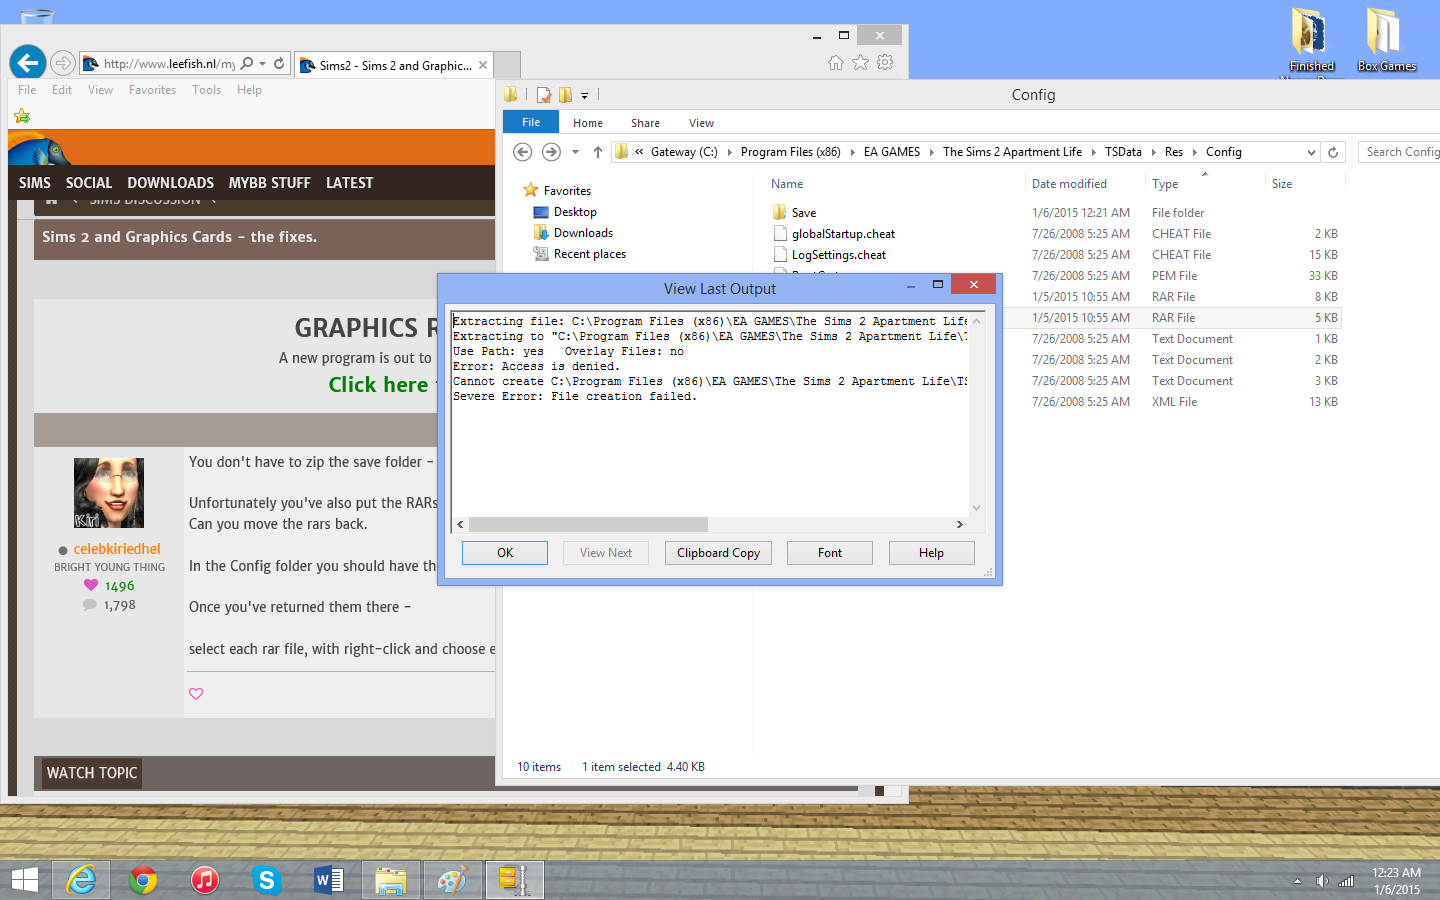
Task: Open Quick Access Toolbar customize dropdown
Action: pos(585,96)
